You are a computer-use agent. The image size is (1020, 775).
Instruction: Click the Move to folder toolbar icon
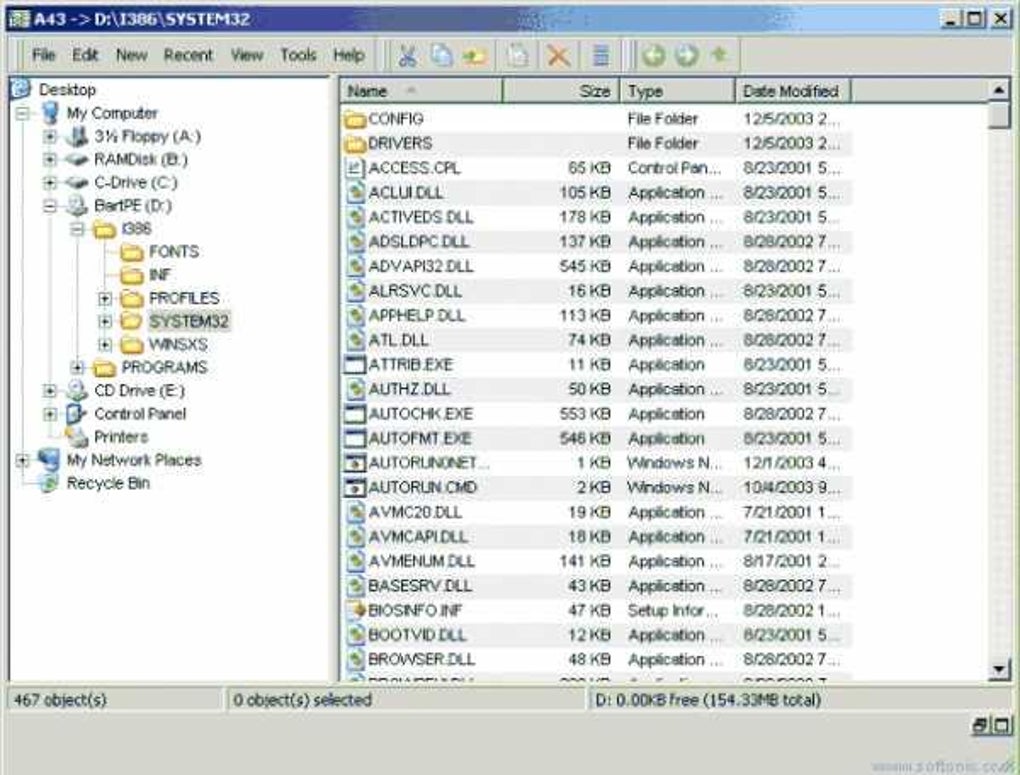[475, 56]
